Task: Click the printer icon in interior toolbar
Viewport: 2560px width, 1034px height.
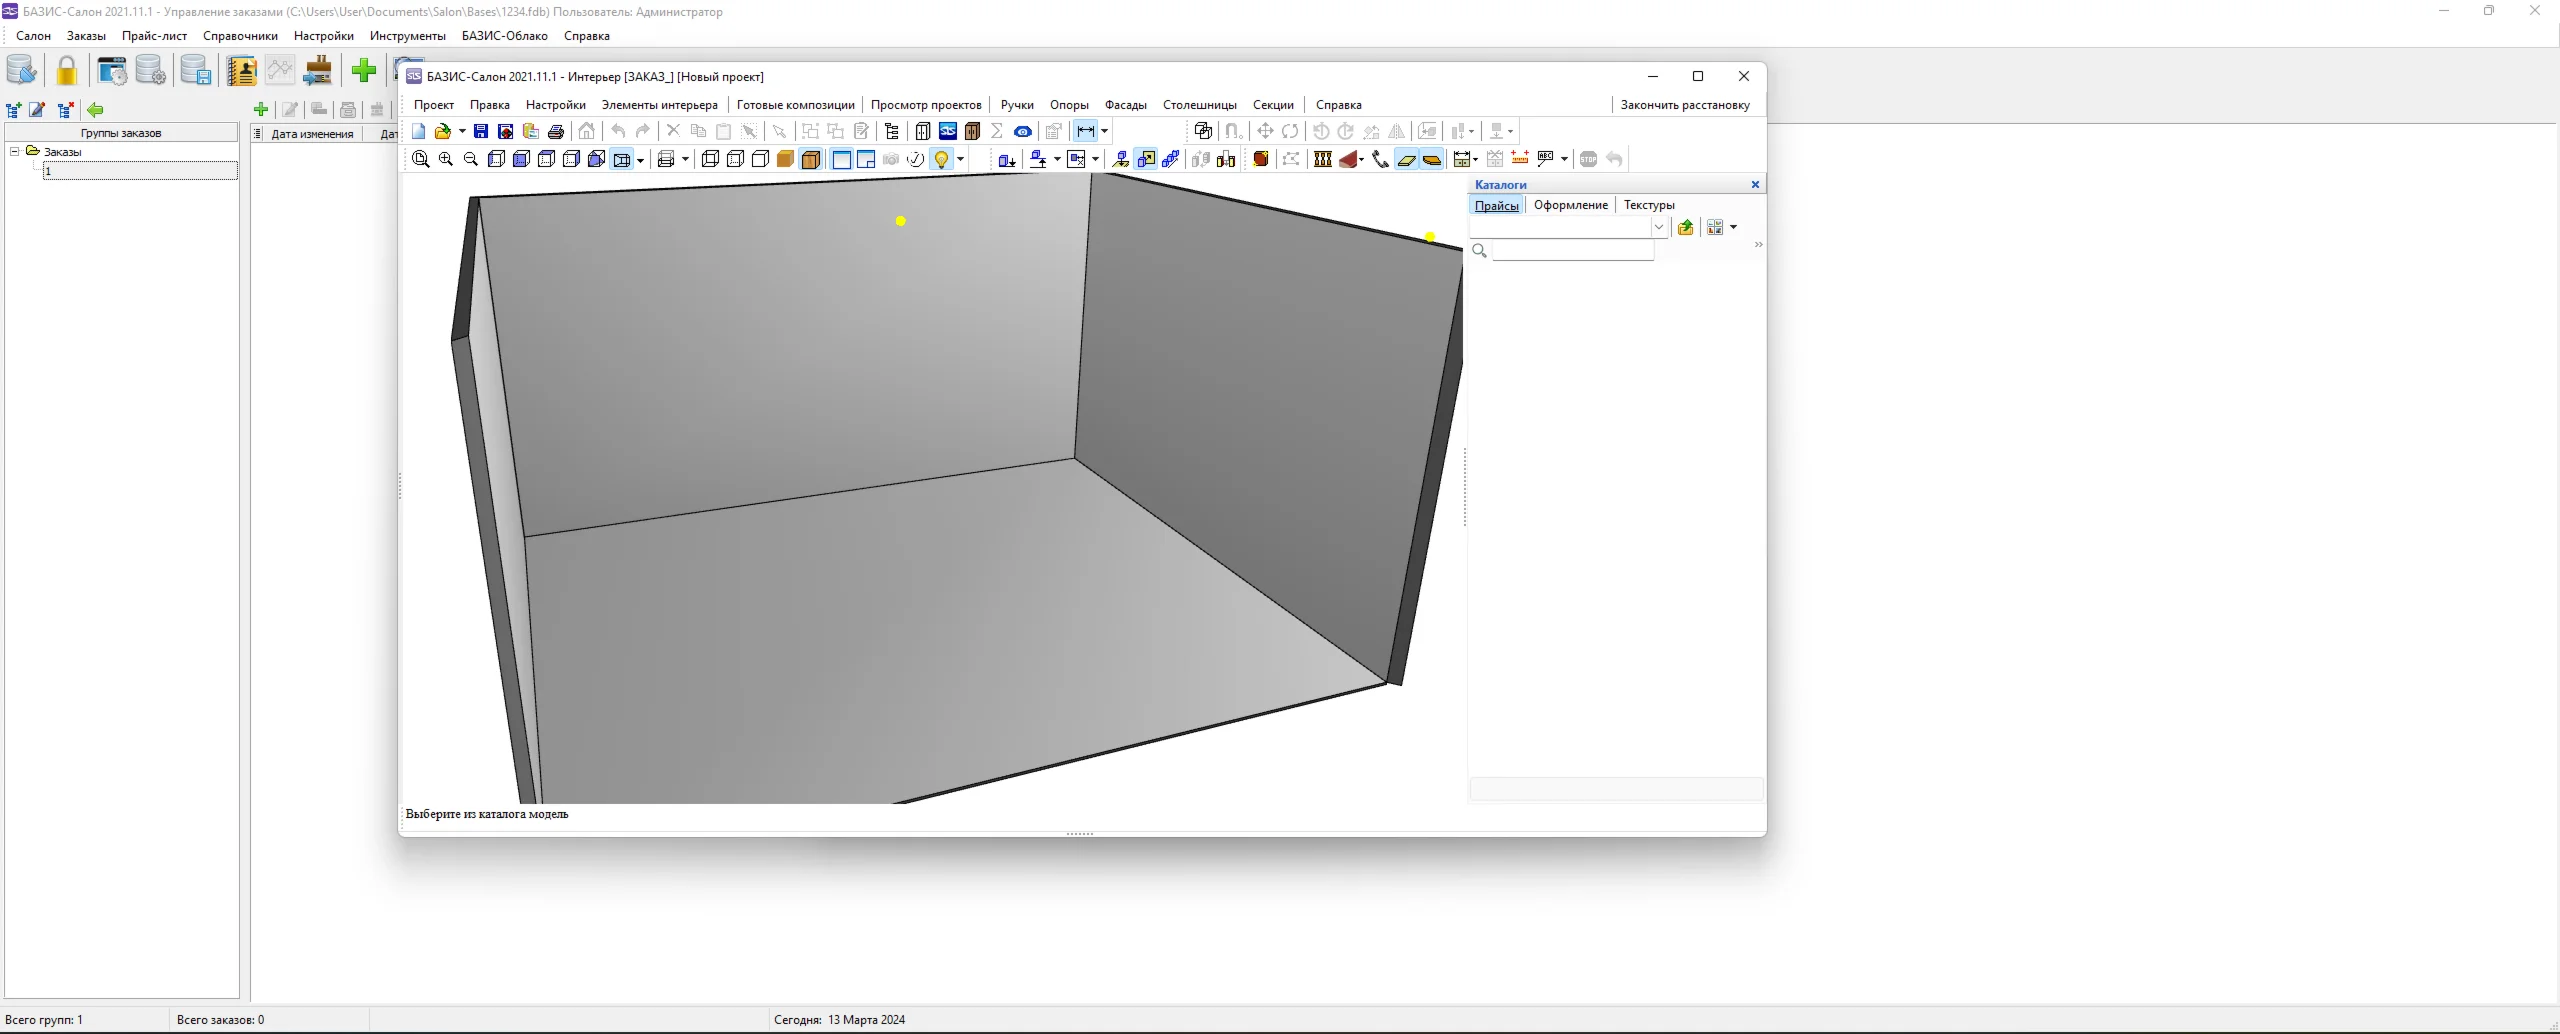Action: (556, 131)
